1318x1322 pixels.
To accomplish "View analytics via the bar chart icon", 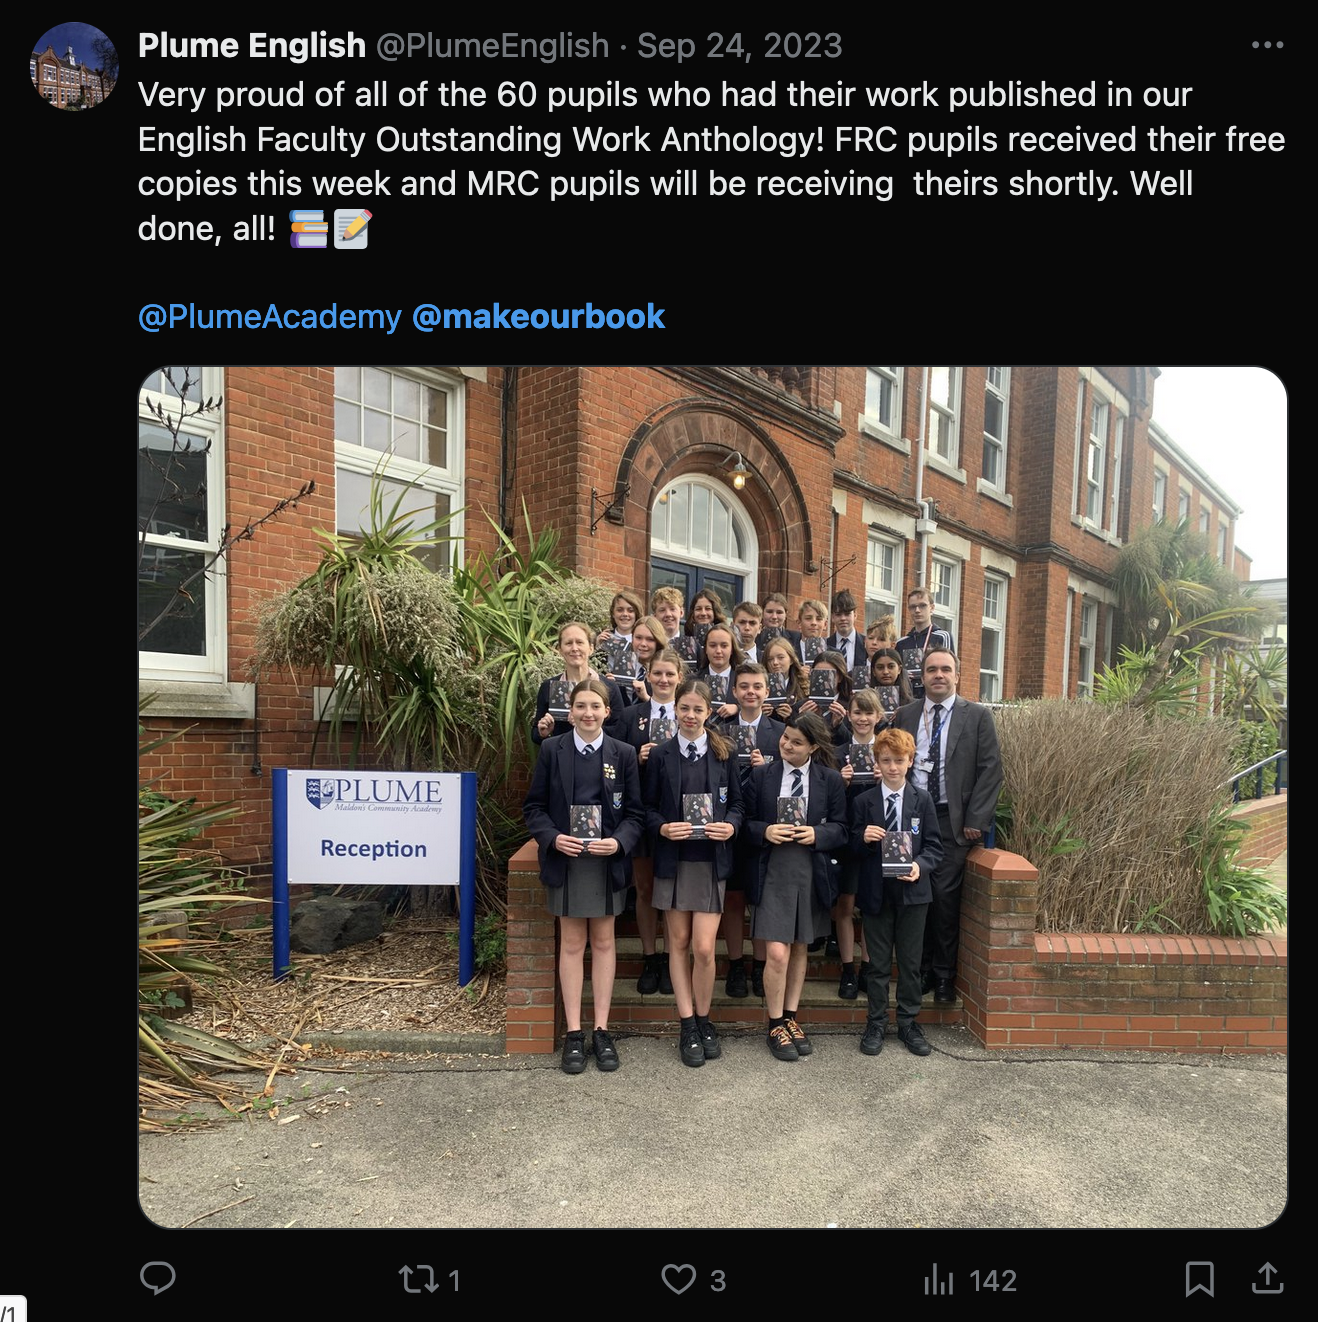I will pyautogui.click(x=939, y=1279).
